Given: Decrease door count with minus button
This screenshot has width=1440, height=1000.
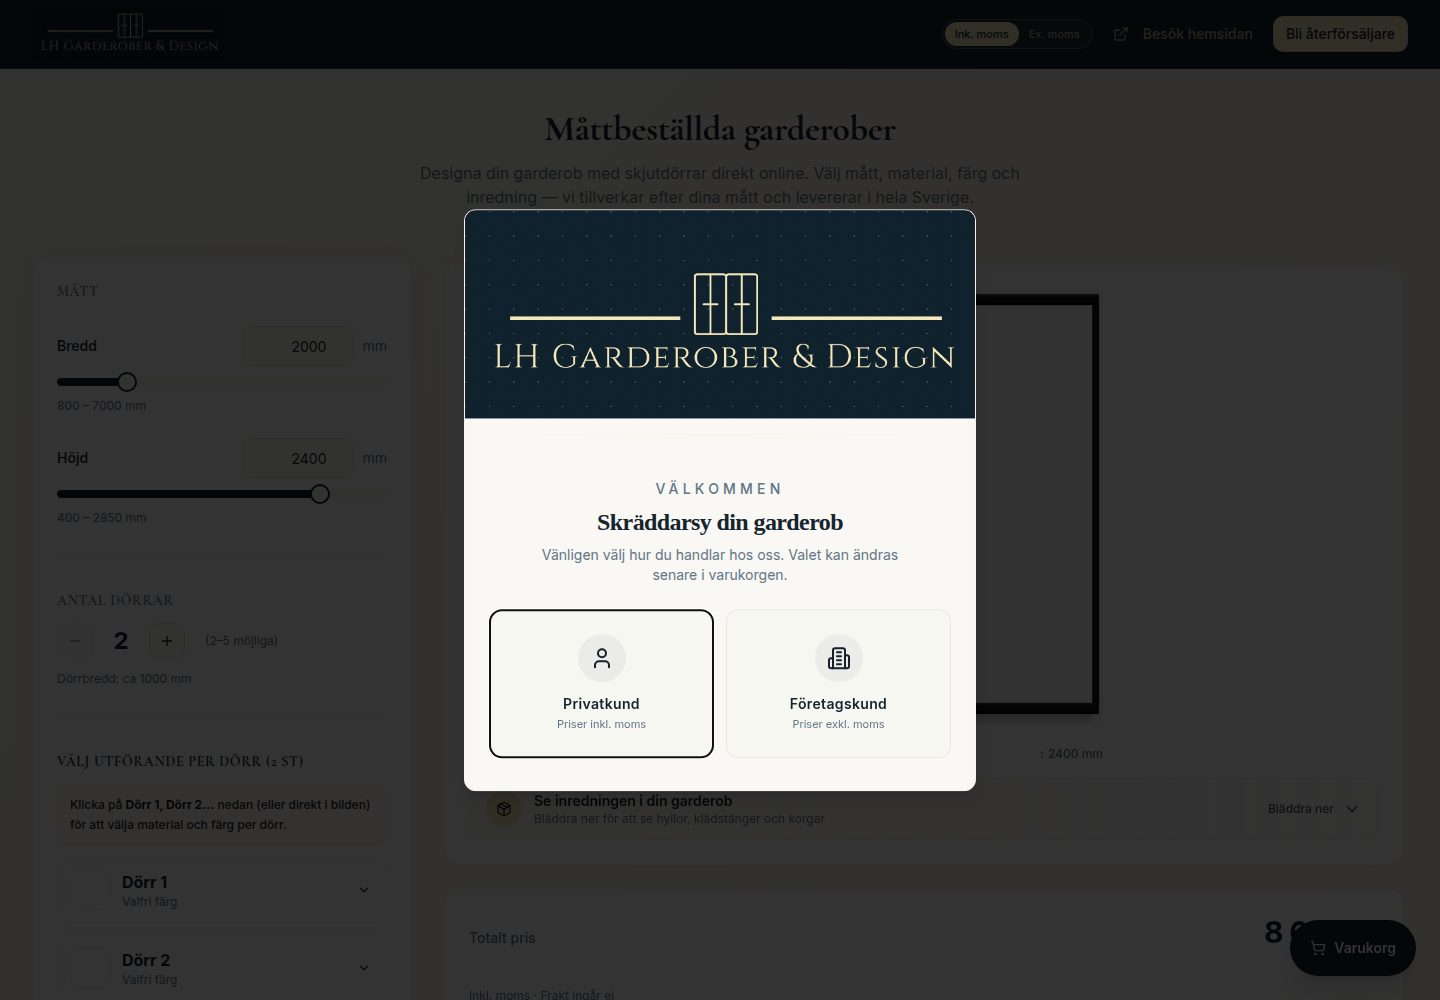Looking at the screenshot, I should point(75,641).
